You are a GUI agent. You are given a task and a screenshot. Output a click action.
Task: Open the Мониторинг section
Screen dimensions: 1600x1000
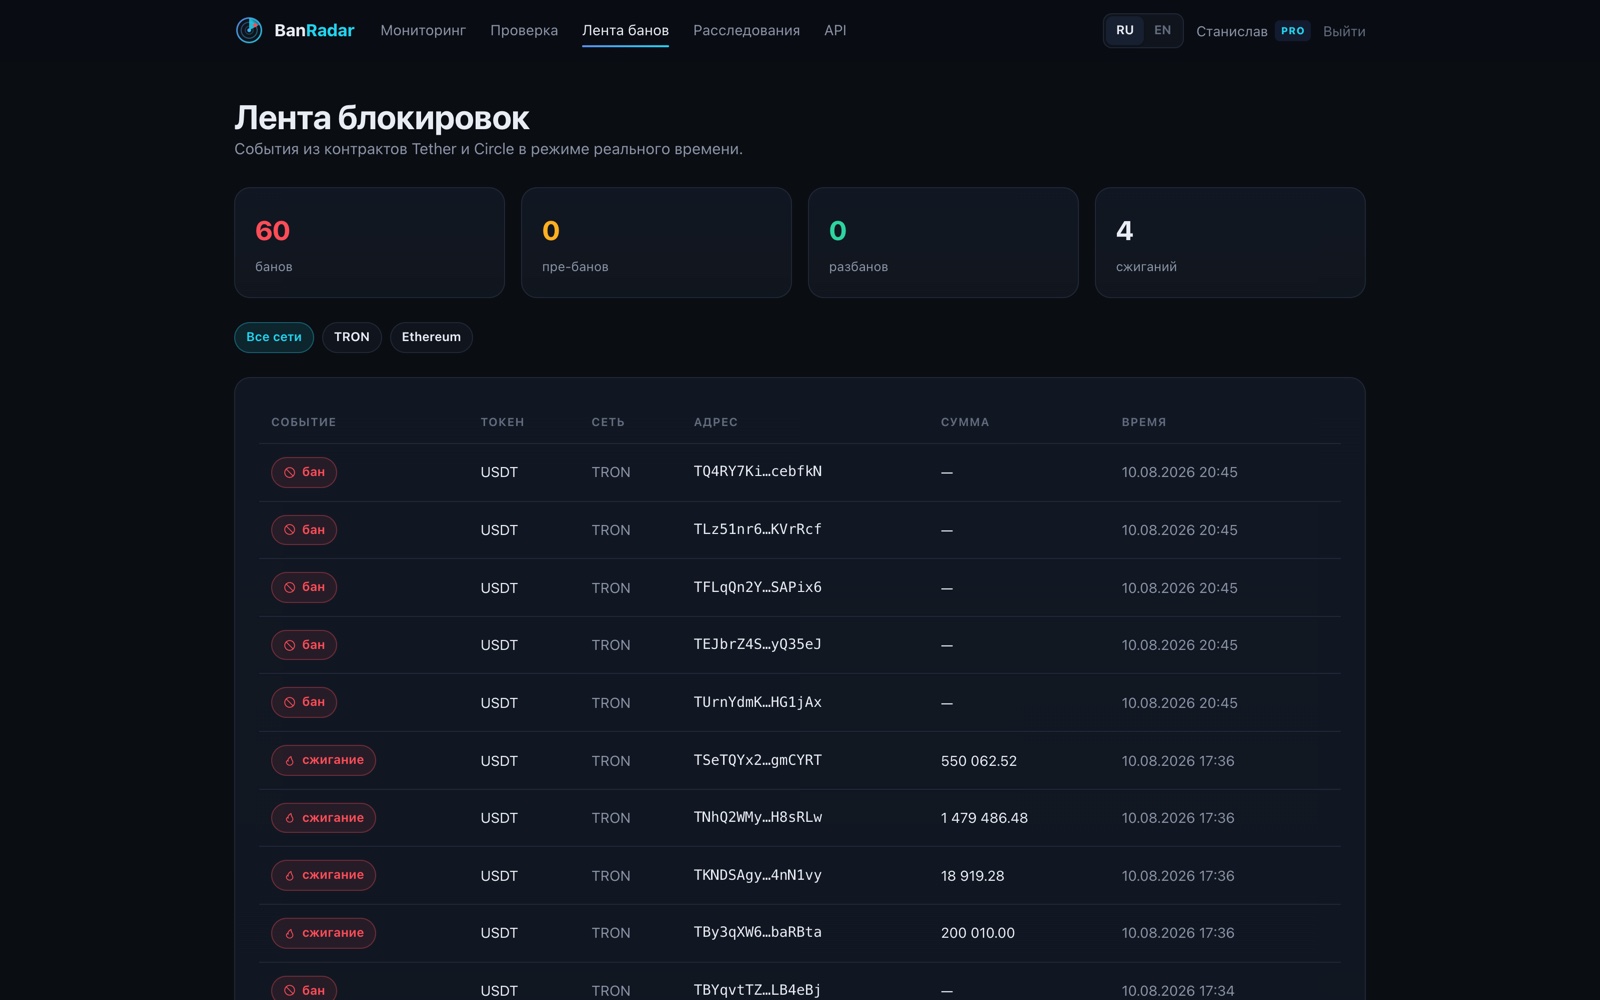[x=423, y=31]
